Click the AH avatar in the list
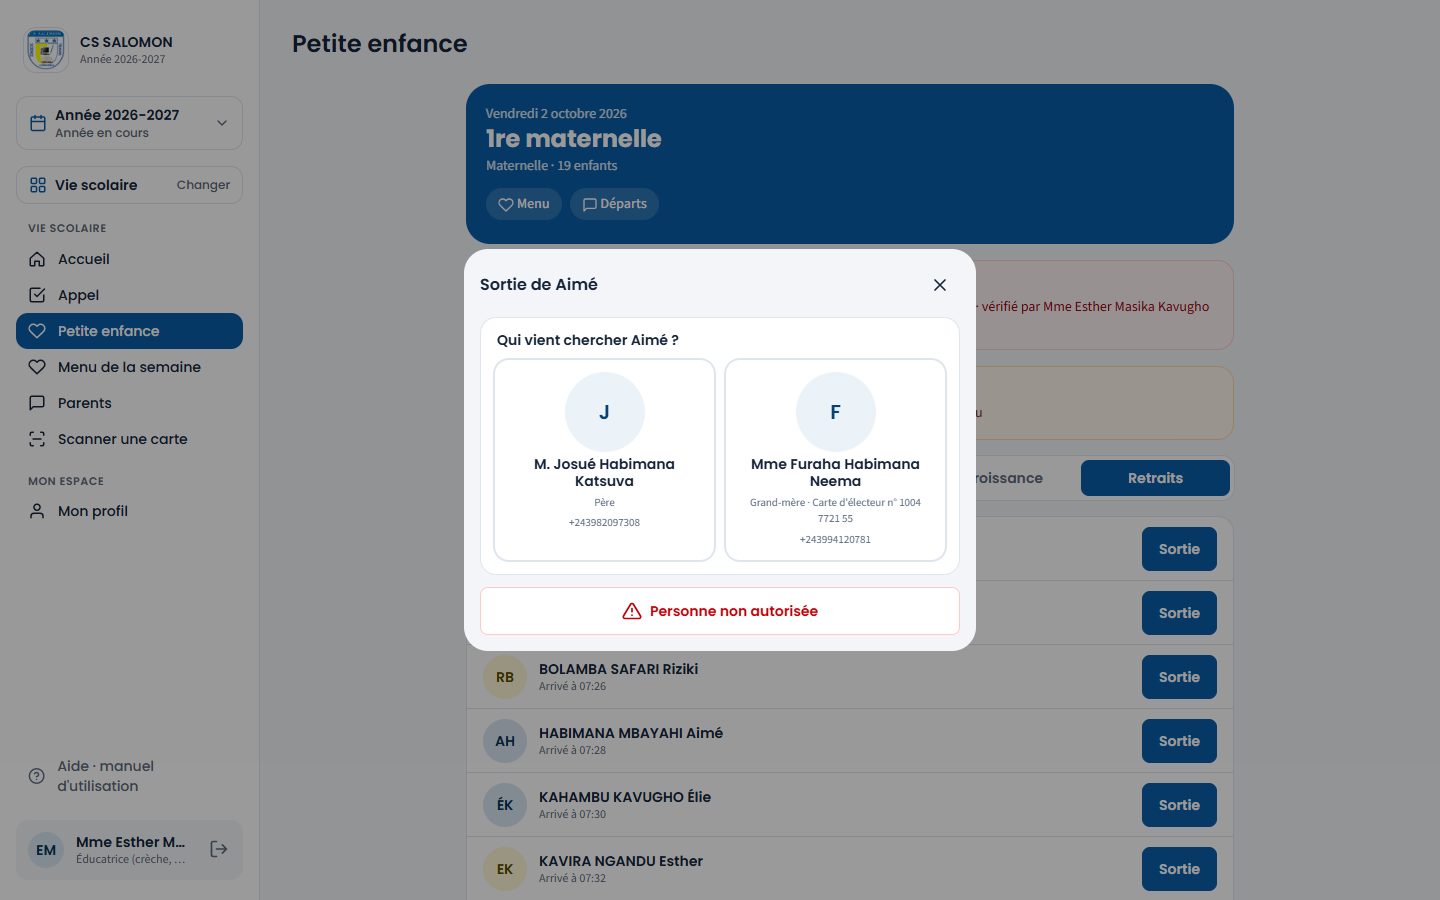The width and height of the screenshot is (1440, 900). pos(505,741)
